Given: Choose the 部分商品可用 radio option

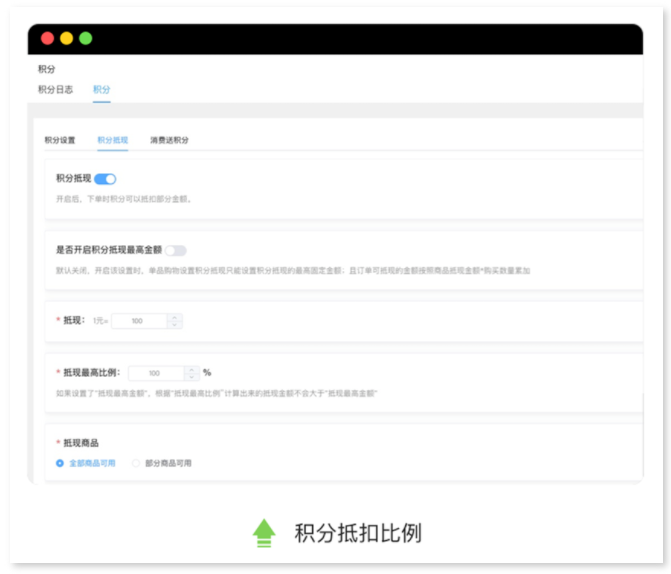Looking at the screenshot, I should 137,463.
